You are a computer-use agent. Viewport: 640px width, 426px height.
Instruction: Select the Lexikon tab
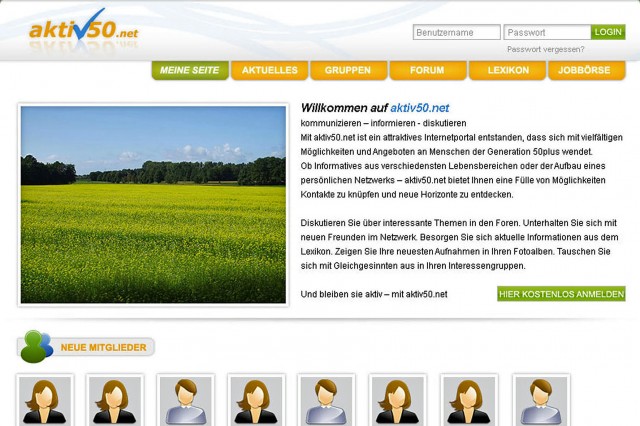[x=507, y=71]
